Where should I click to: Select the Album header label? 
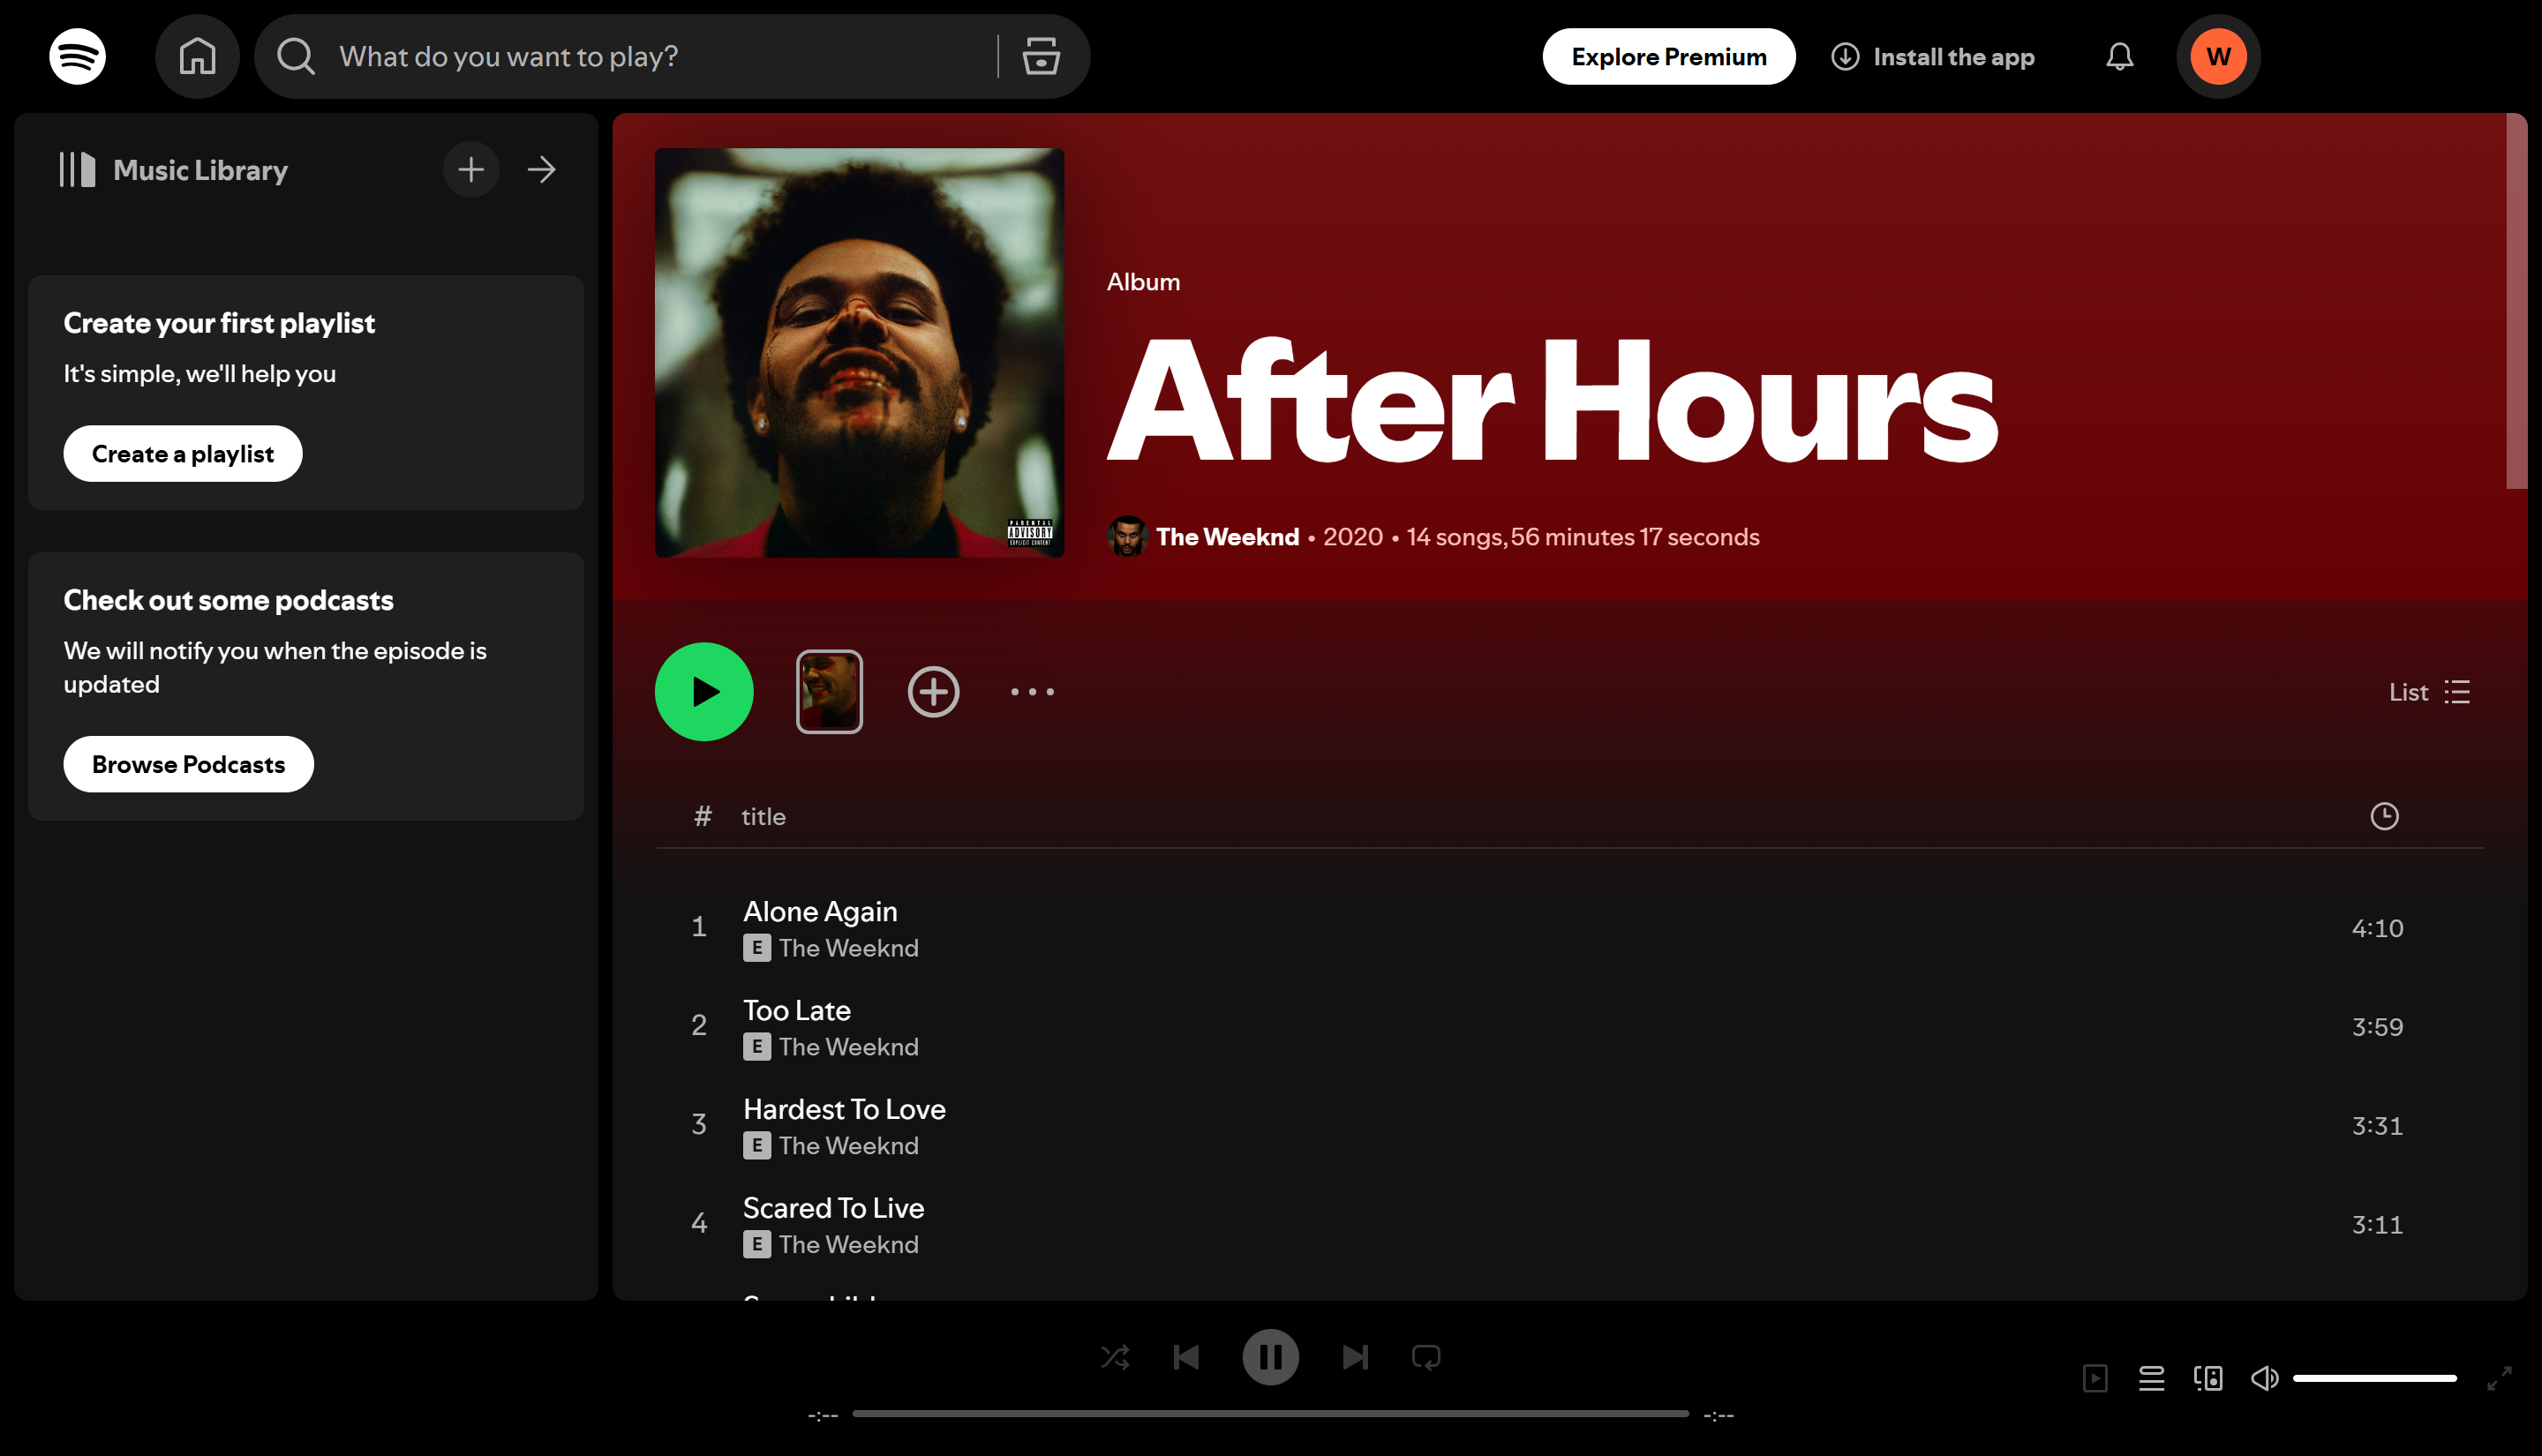click(x=1143, y=281)
